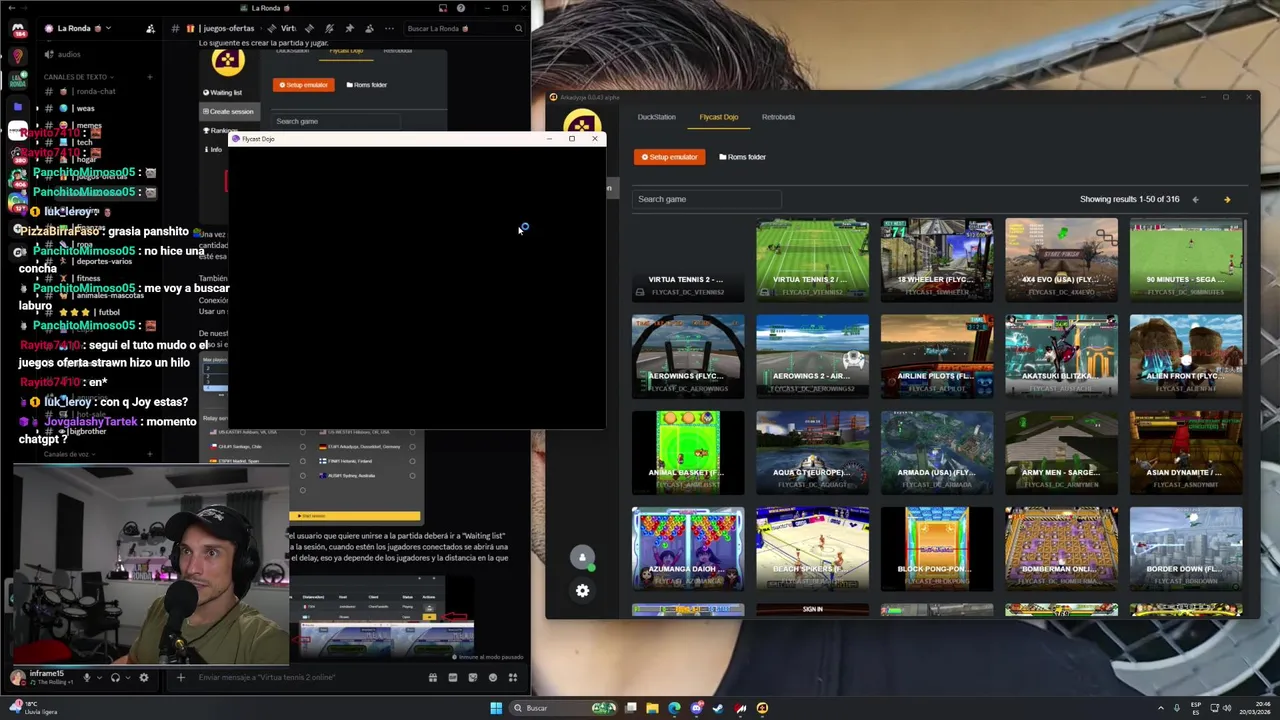
Task: Select the Akatsuki Blitzkampf game thumbnail
Action: tap(1061, 355)
